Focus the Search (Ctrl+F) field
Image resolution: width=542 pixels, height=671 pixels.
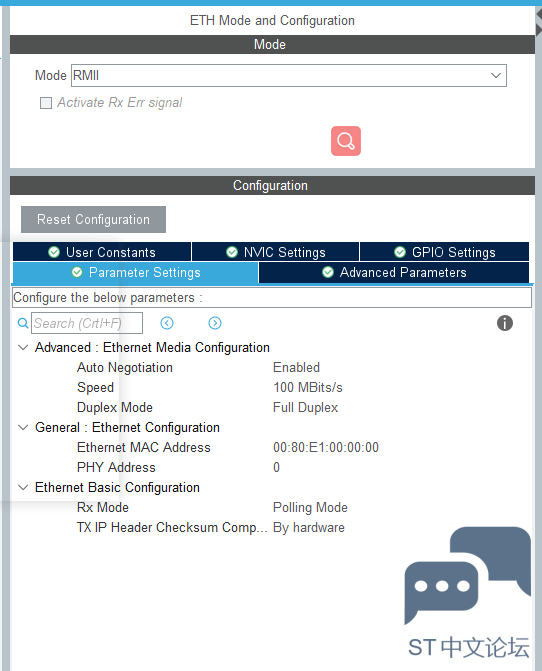point(87,323)
